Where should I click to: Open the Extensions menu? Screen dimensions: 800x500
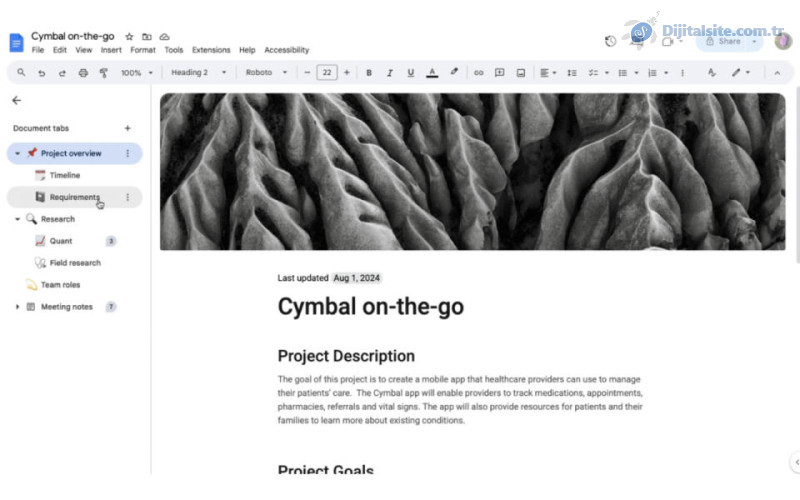click(211, 50)
